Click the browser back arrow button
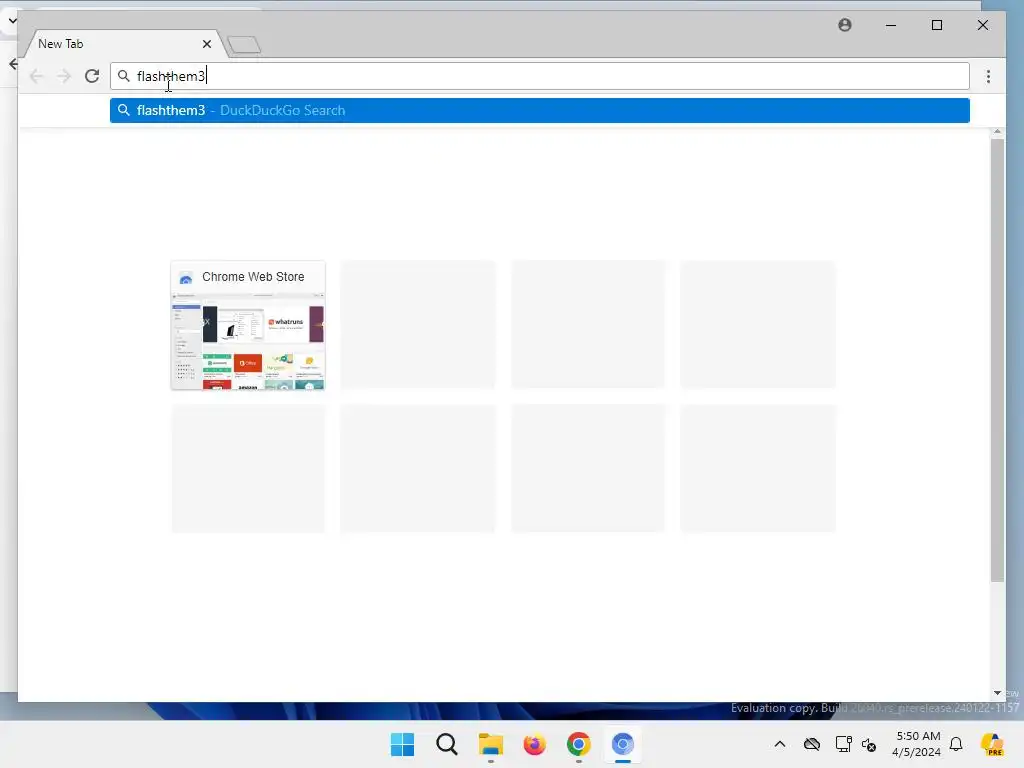This screenshot has width=1024, height=768. click(x=37, y=76)
